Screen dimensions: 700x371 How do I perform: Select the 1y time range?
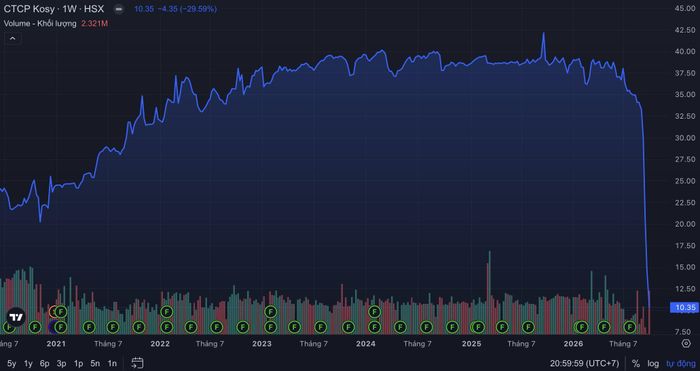click(28, 363)
